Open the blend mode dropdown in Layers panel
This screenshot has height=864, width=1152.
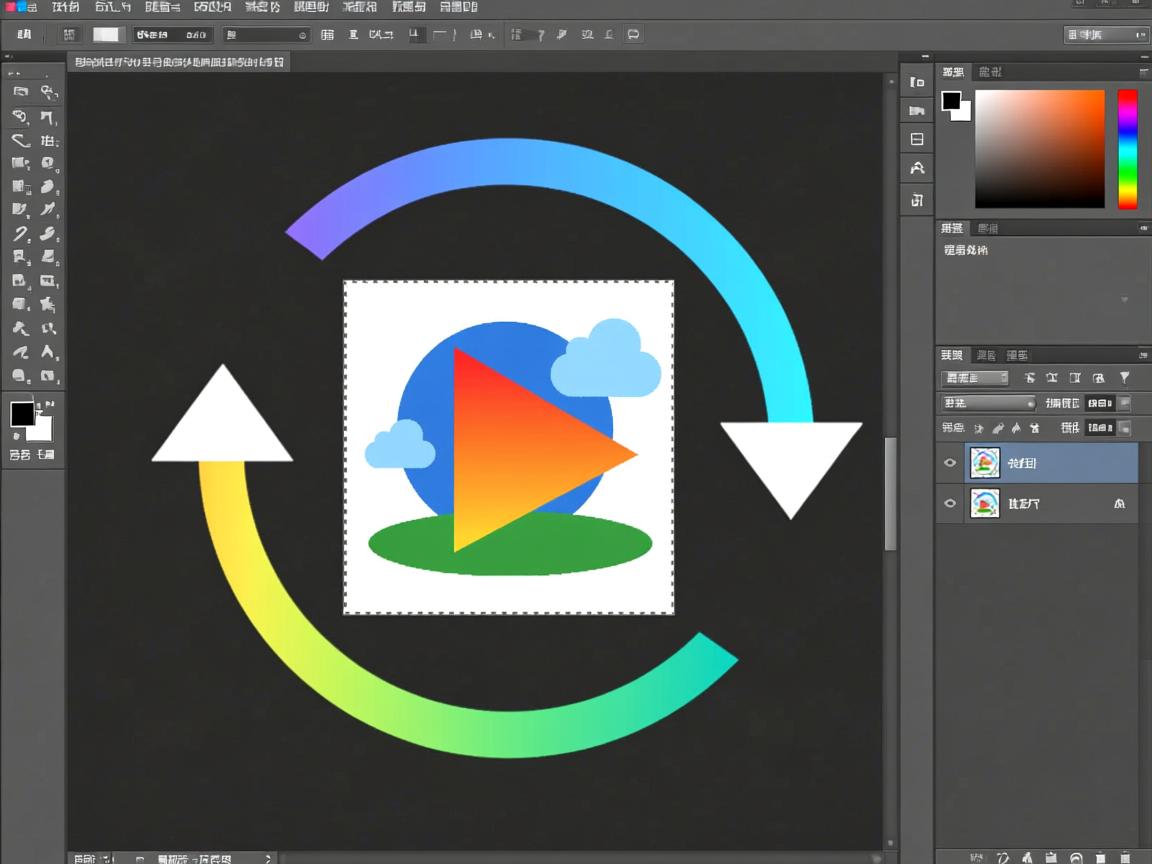click(x=988, y=403)
